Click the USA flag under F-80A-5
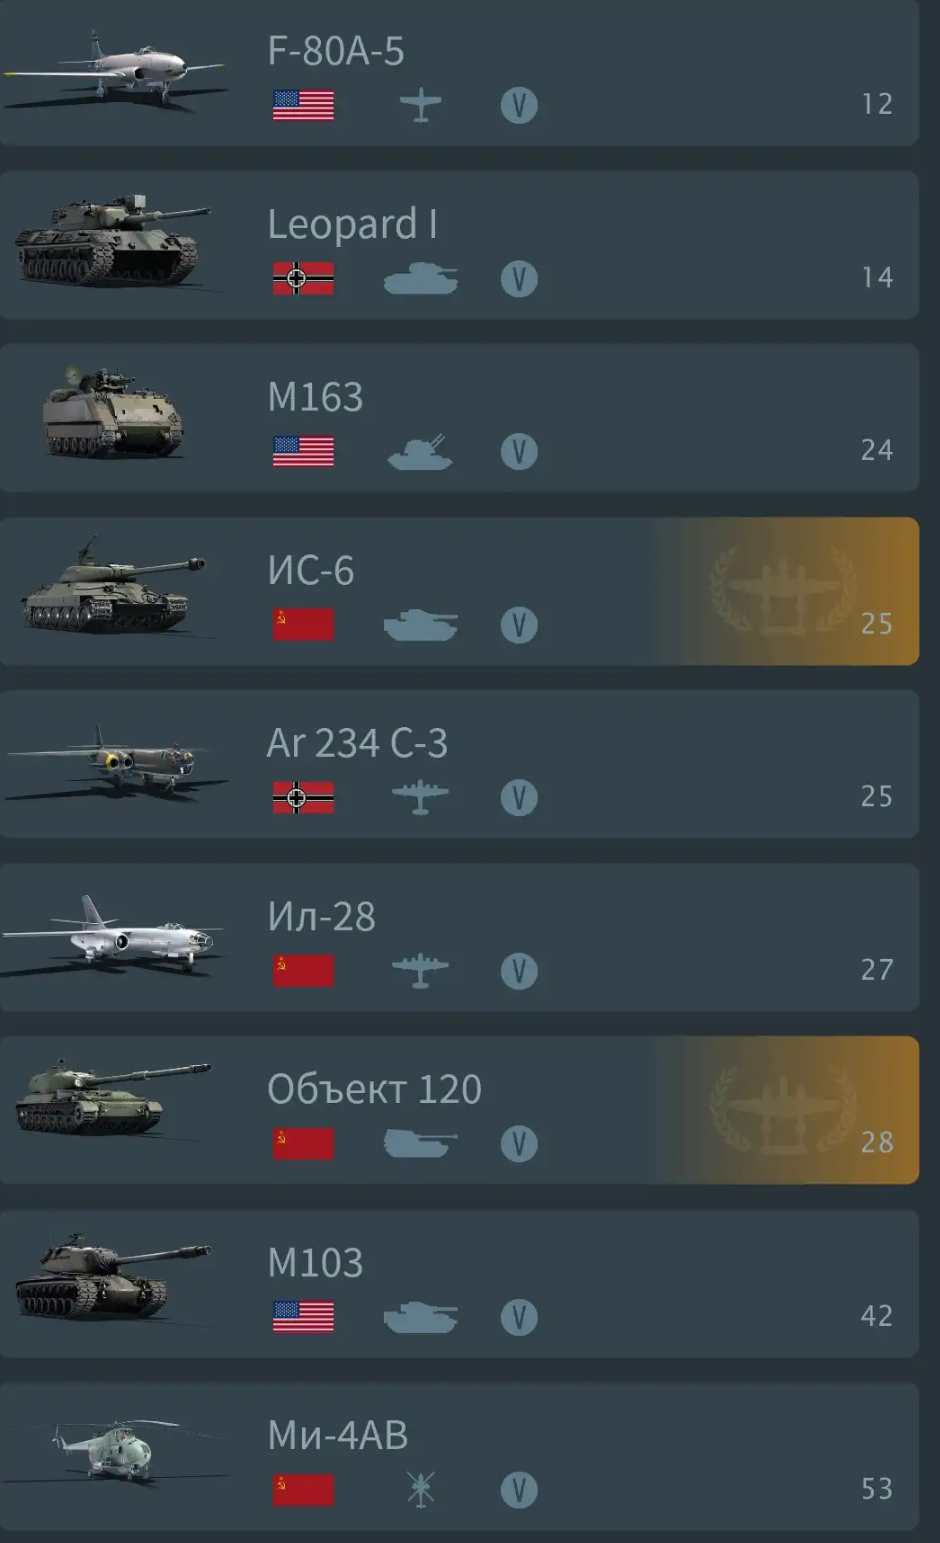 tap(303, 105)
